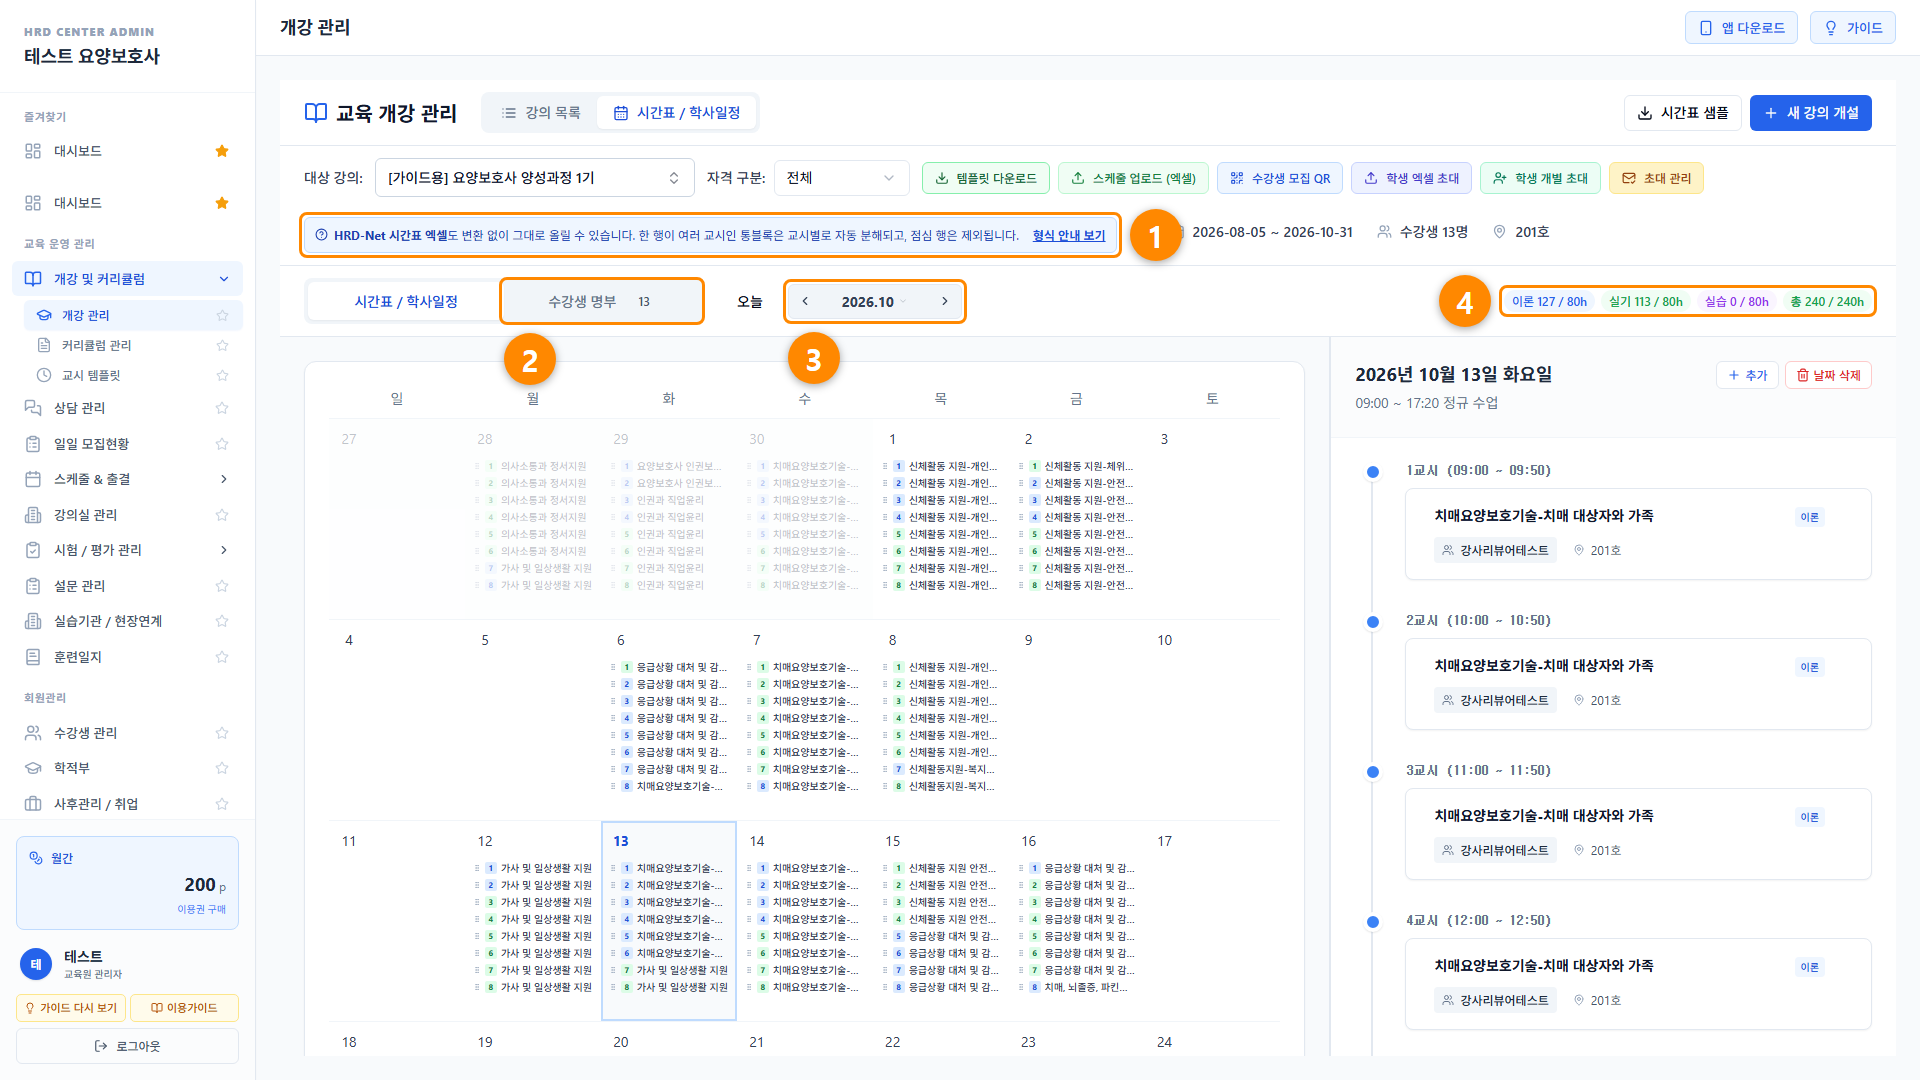This screenshot has width=1920, height=1080.
Task: Go to next month arrow
Action: (x=944, y=301)
